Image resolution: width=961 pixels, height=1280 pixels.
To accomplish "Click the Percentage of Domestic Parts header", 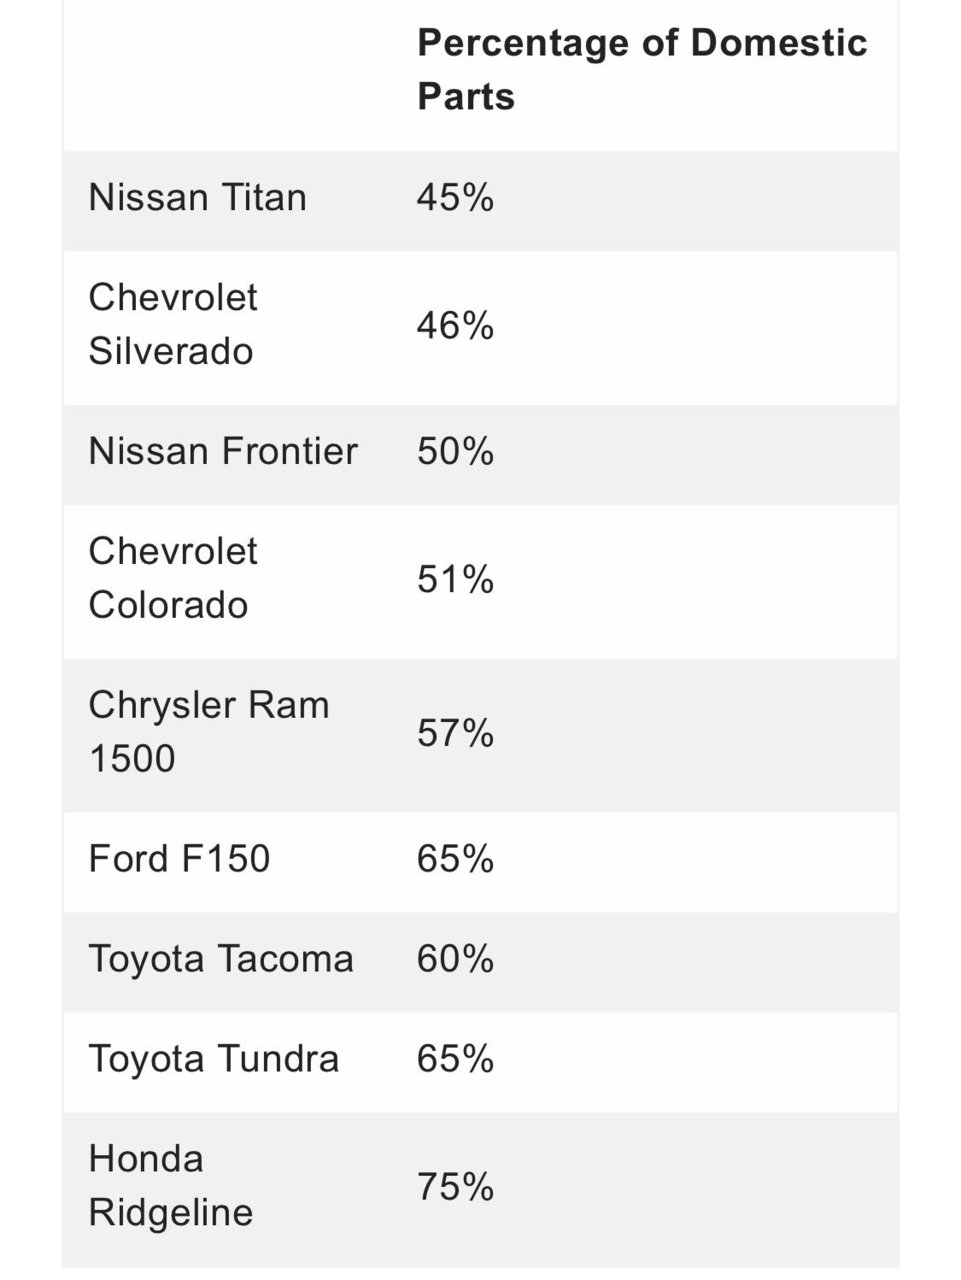I will 641,69.
